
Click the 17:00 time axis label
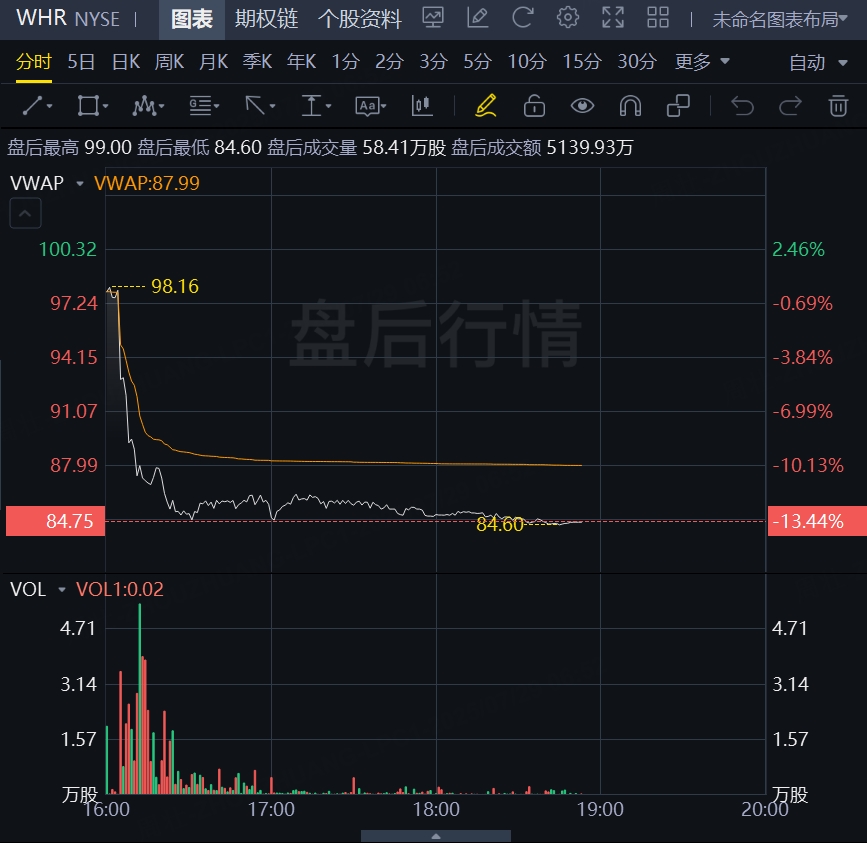point(271,809)
